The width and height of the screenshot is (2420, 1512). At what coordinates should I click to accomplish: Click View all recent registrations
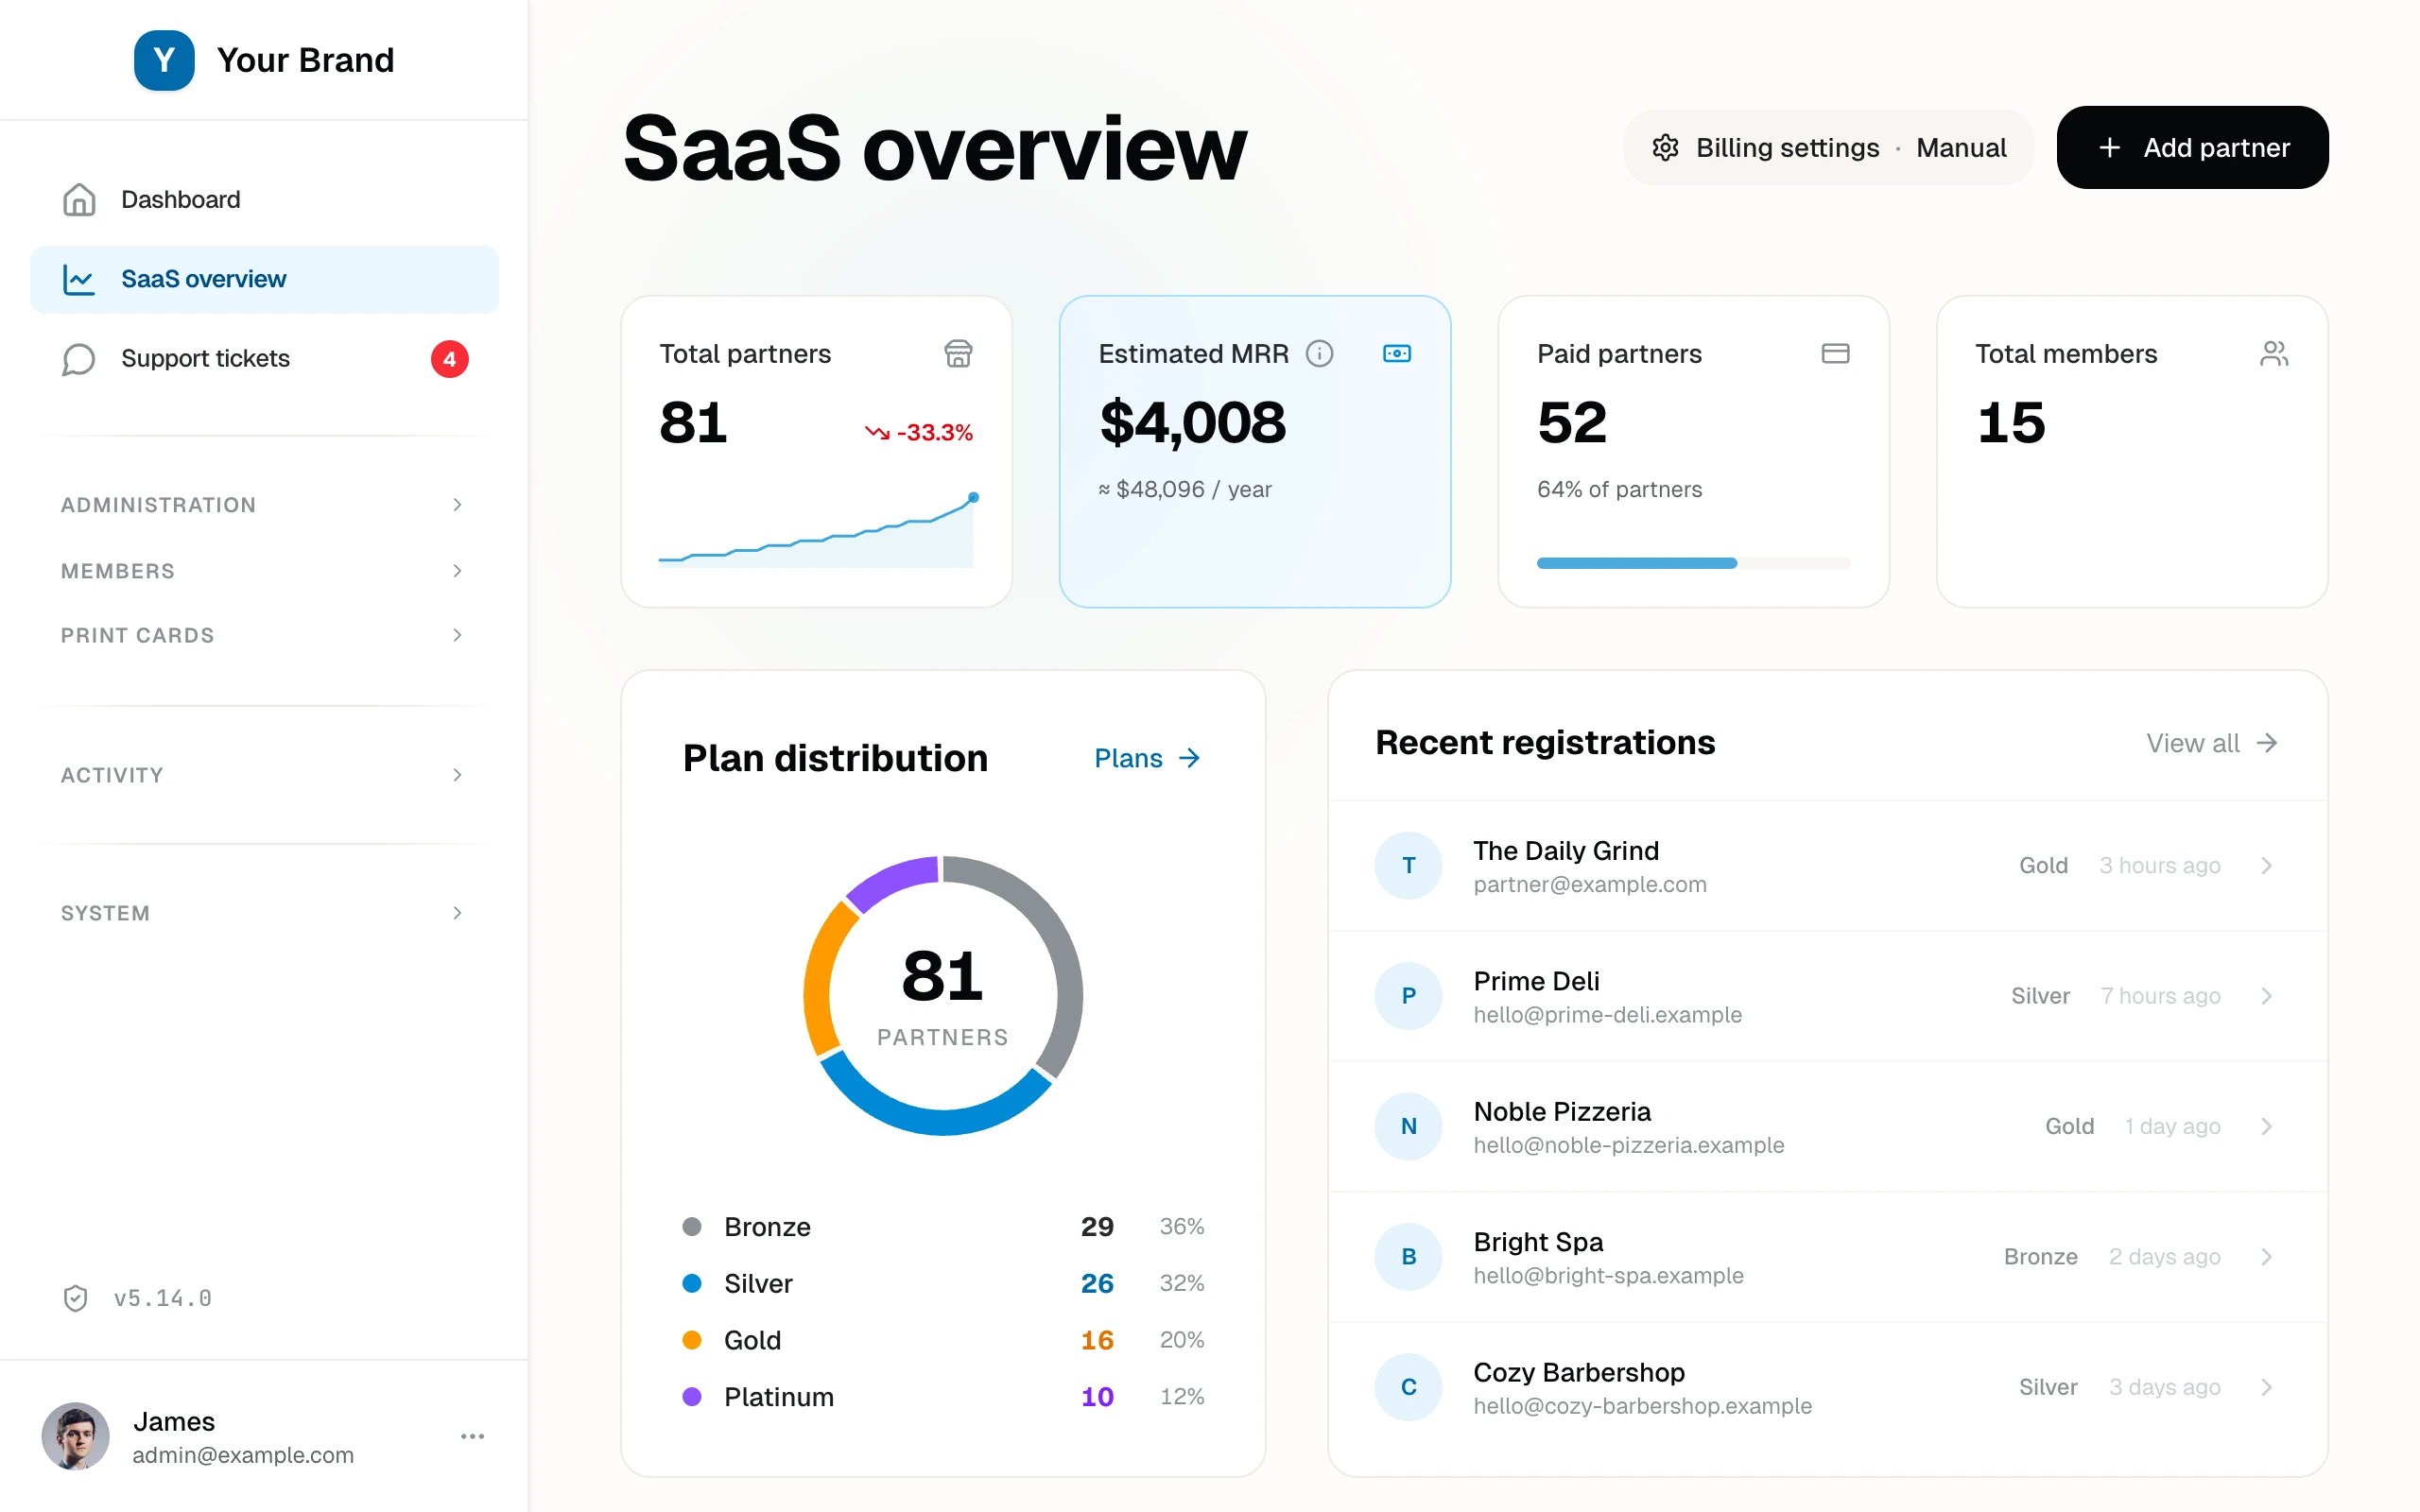pyautogui.click(x=2212, y=743)
